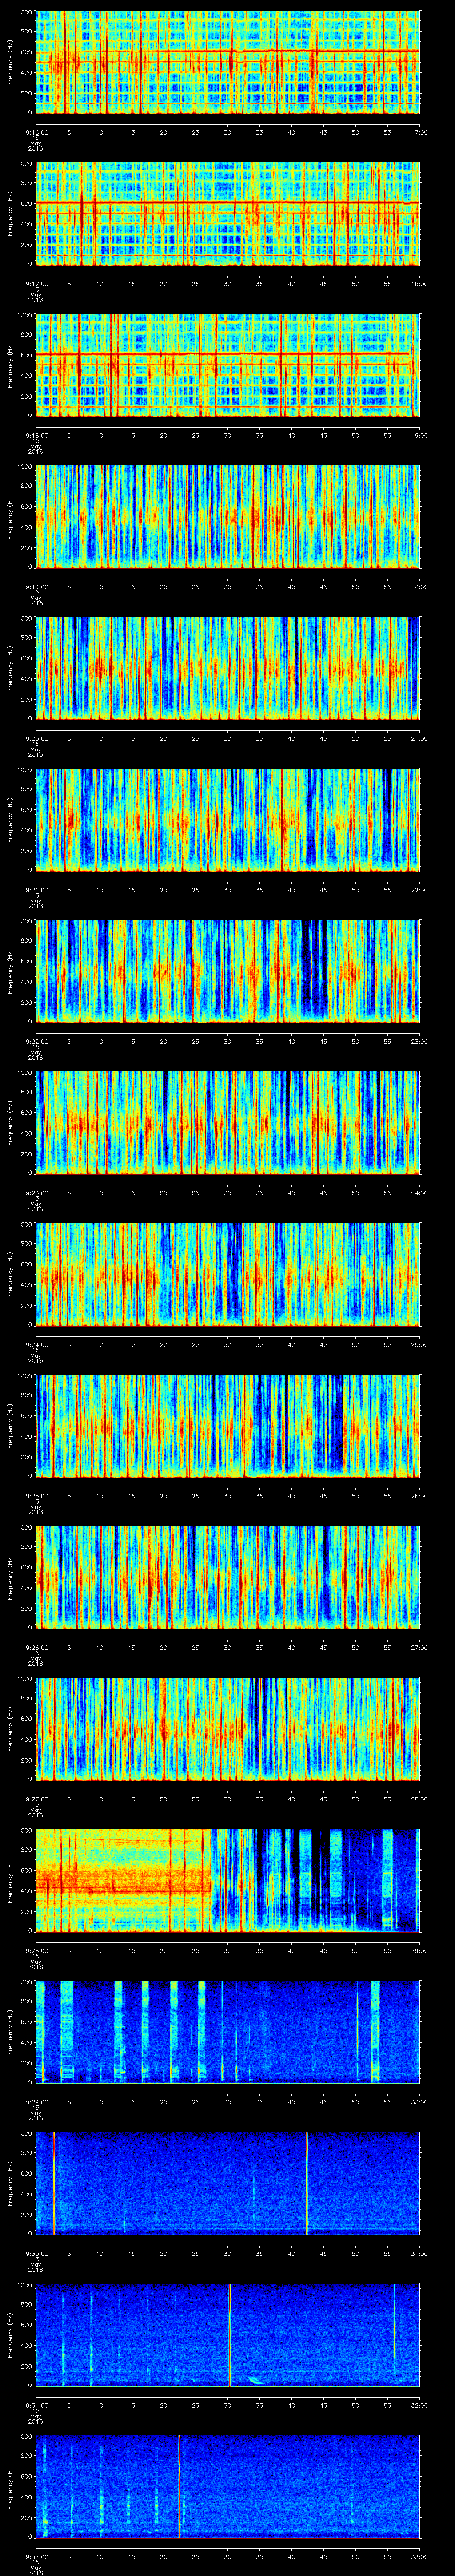This screenshot has height=2576, width=455.
Task: Click the "20:00" end time label
Action: (419, 587)
